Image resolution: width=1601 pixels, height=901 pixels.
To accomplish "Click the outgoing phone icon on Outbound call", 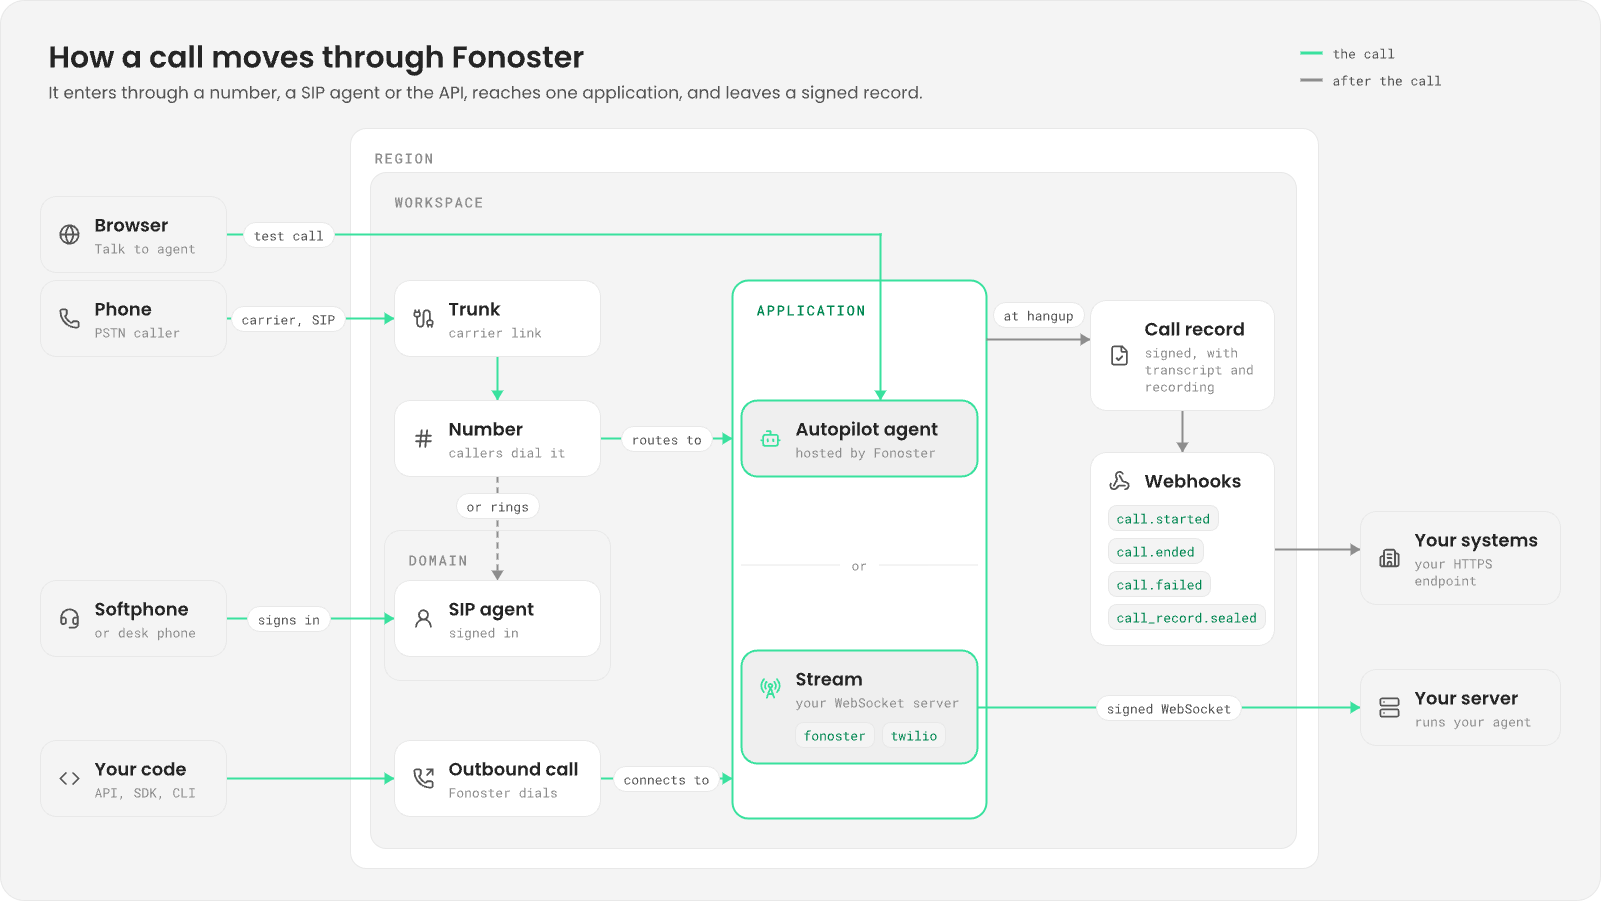I will pyautogui.click(x=424, y=779).
